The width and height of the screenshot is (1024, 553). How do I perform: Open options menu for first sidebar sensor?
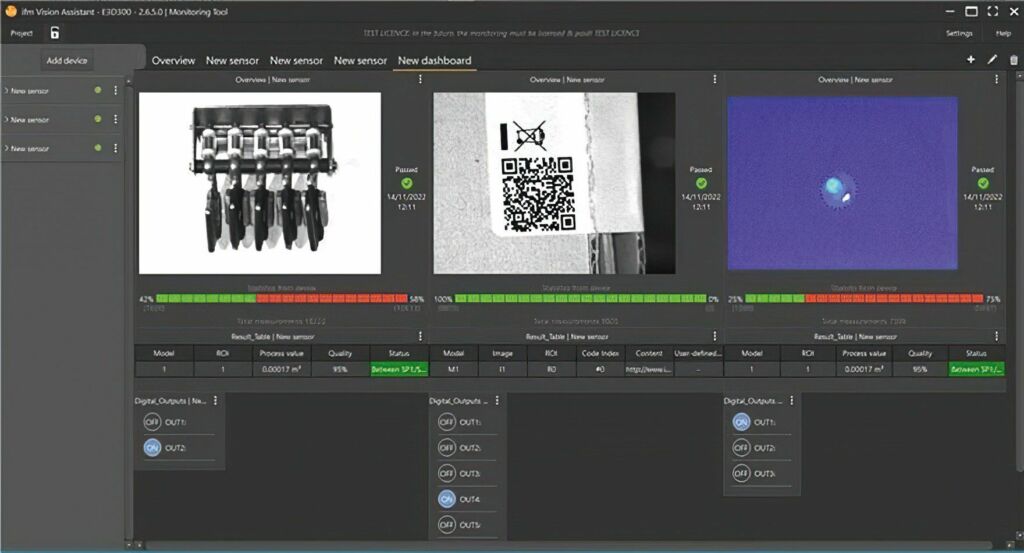tap(116, 91)
